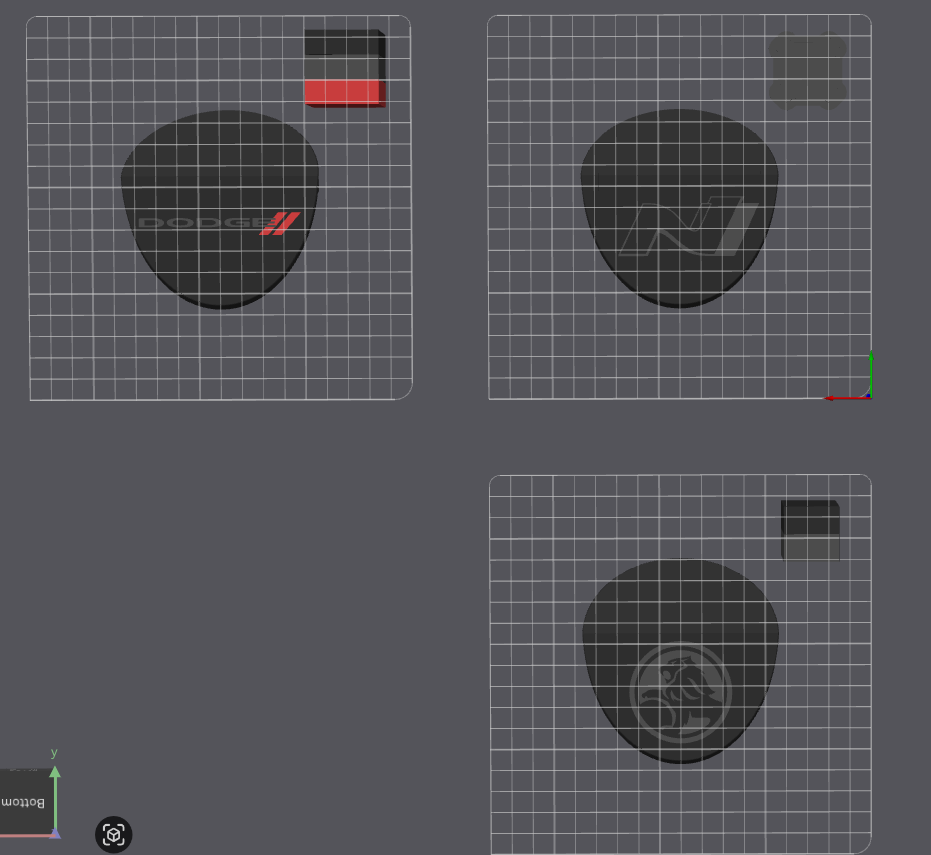Select the faint rounded square object on N plate
The image size is (931, 855).
[x=808, y=71]
